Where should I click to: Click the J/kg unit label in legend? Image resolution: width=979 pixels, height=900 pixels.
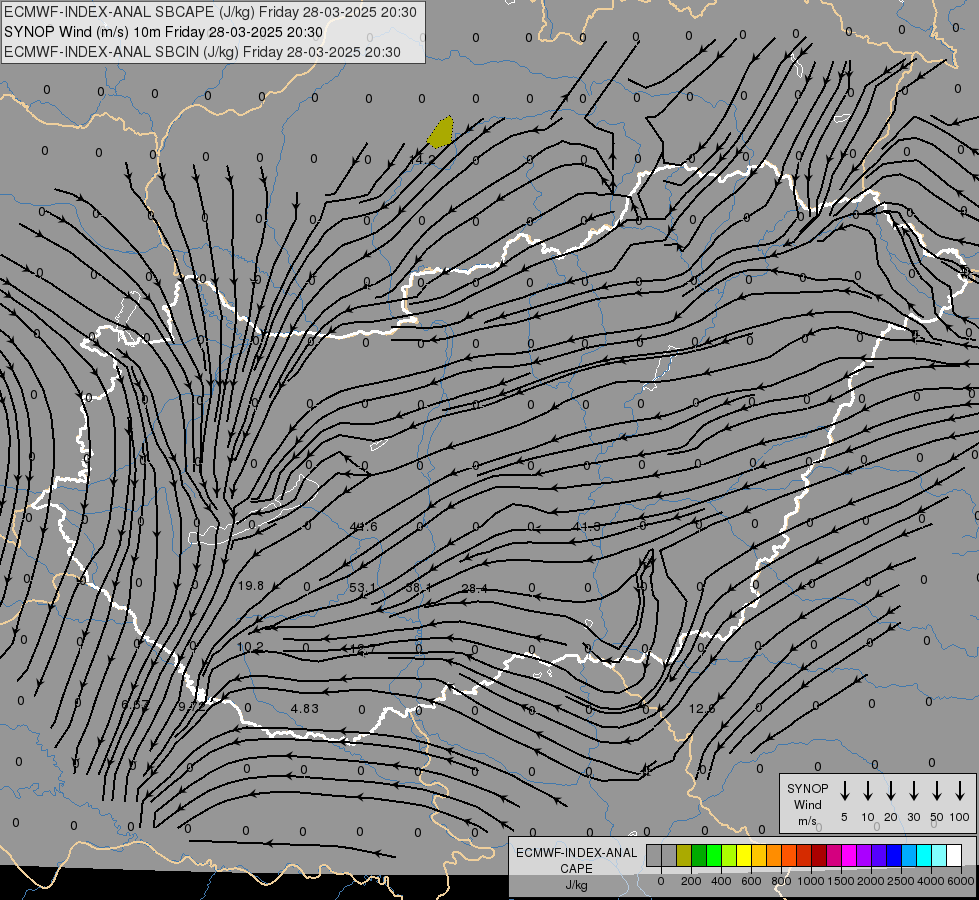pyautogui.click(x=576, y=885)
